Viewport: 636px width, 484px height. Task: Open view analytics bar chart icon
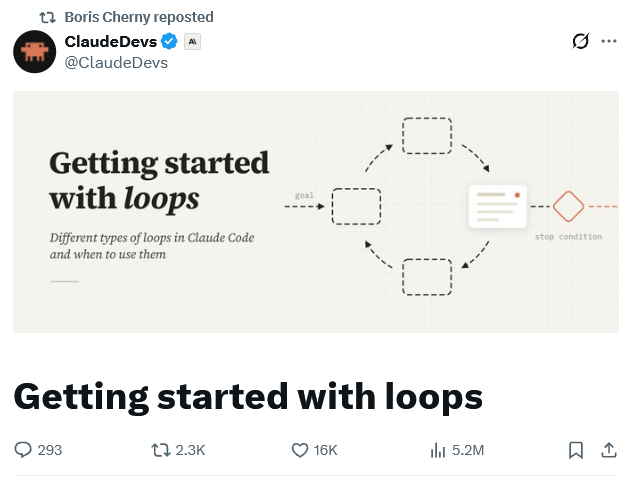coord(438,450)
